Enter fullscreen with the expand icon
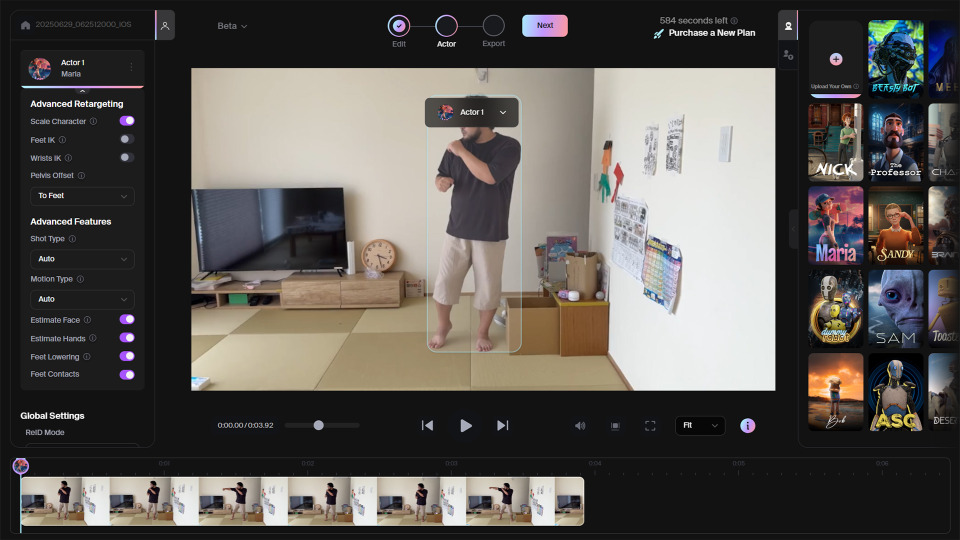The height and width of the screenshot is (540, 960). pos(650,425)
